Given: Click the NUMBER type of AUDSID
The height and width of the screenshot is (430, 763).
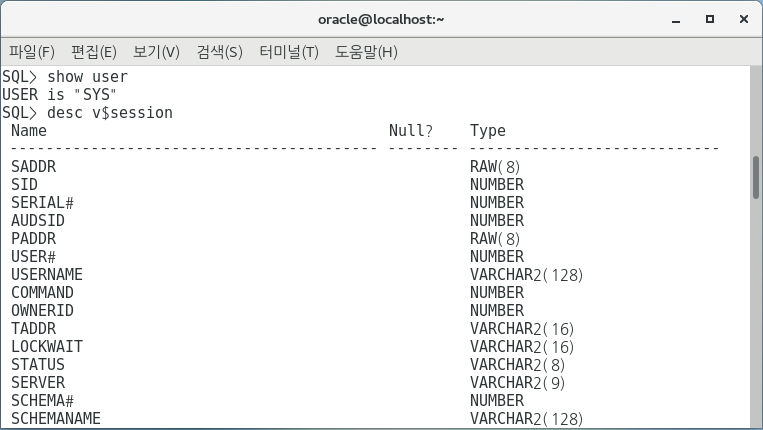Looking at the screenshot, I should [497, 220].
